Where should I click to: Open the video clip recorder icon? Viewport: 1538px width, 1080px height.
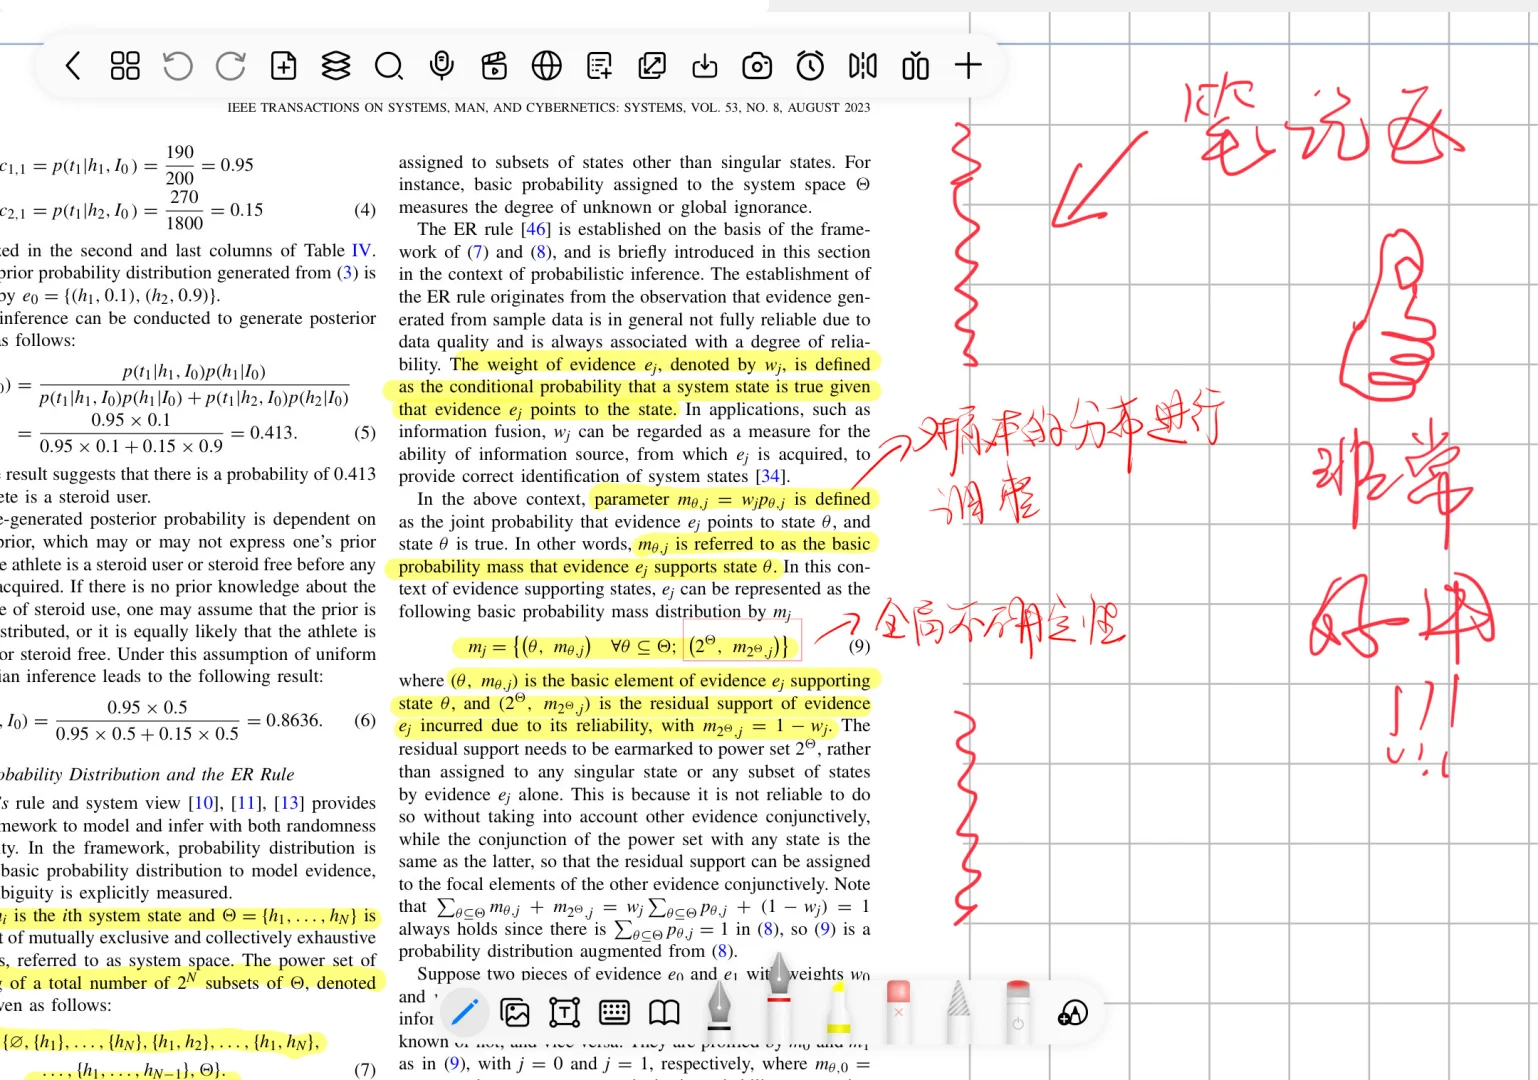[494, 66]
